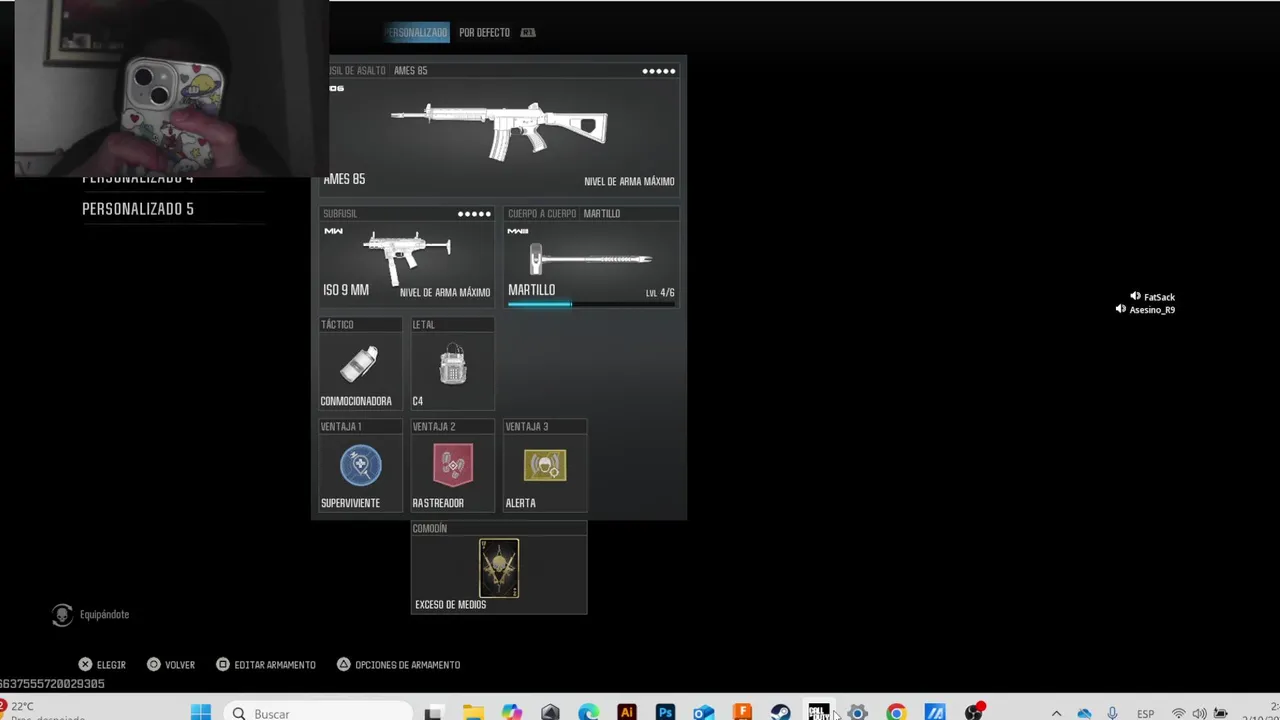
Task: Click the Comodín header label
Action: 430,528
